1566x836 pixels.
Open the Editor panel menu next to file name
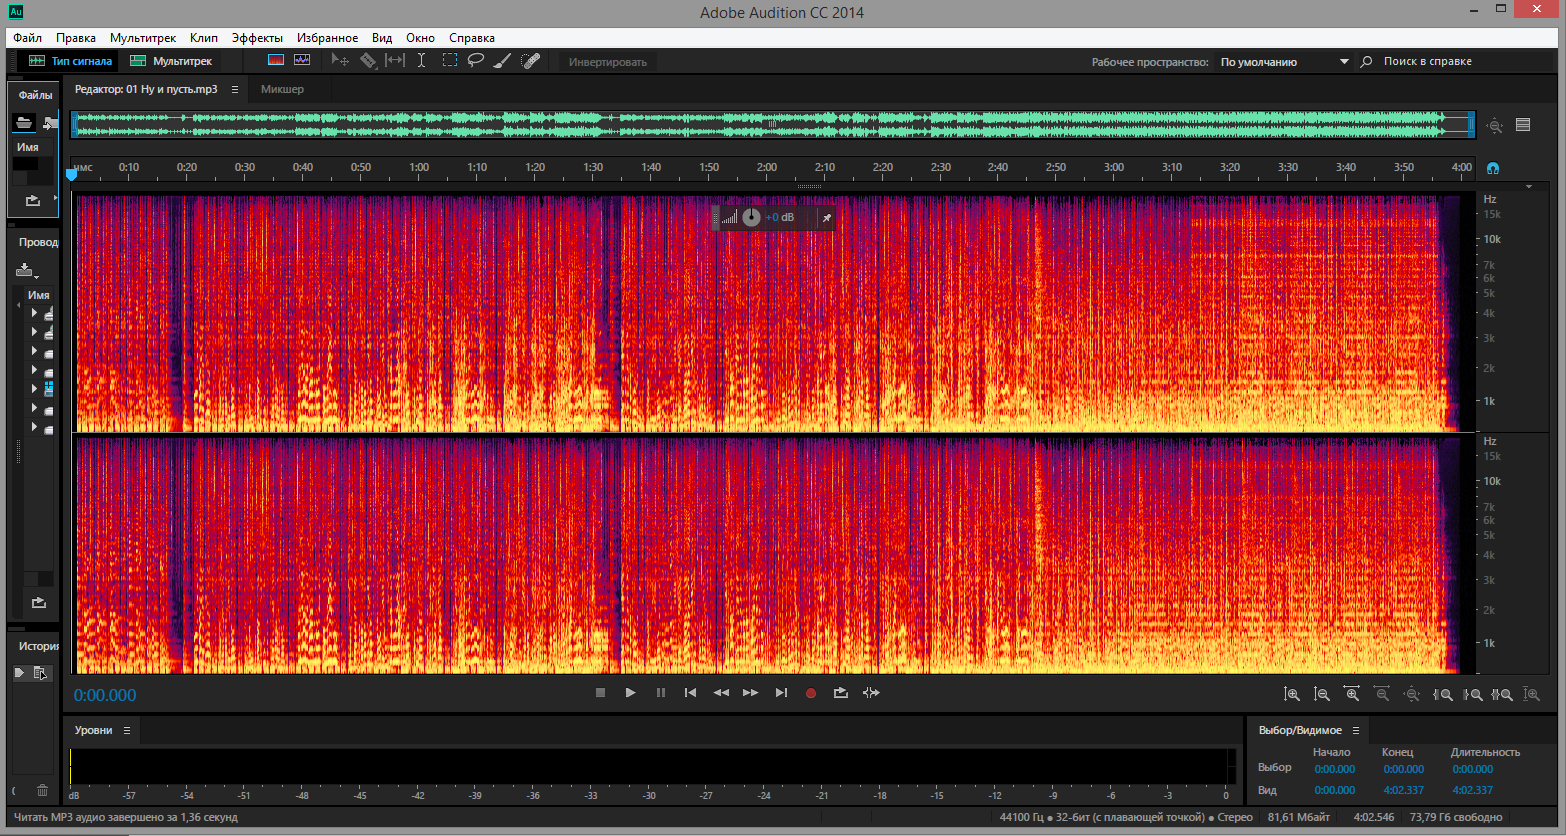click(x=235, y=90)
